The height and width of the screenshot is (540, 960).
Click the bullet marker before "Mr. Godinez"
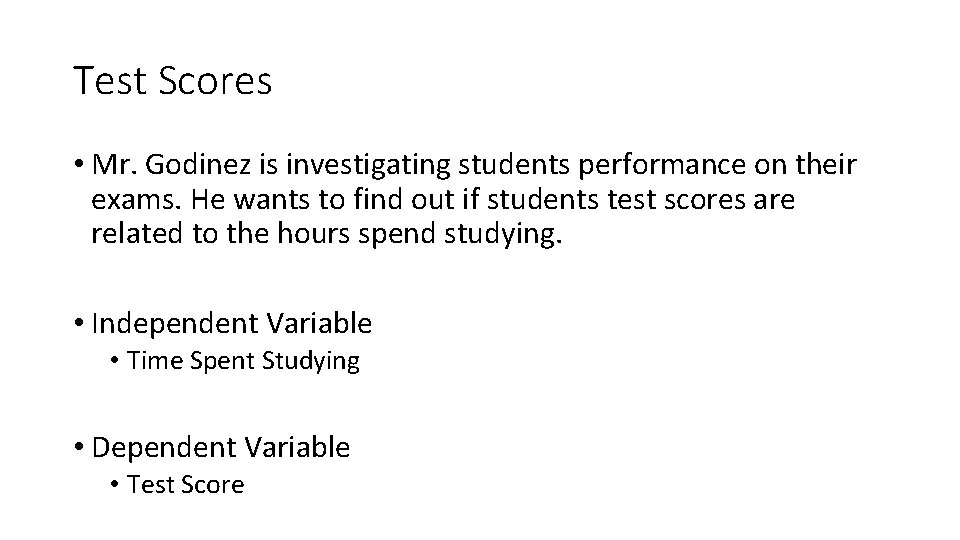click(x=78, y=163)
